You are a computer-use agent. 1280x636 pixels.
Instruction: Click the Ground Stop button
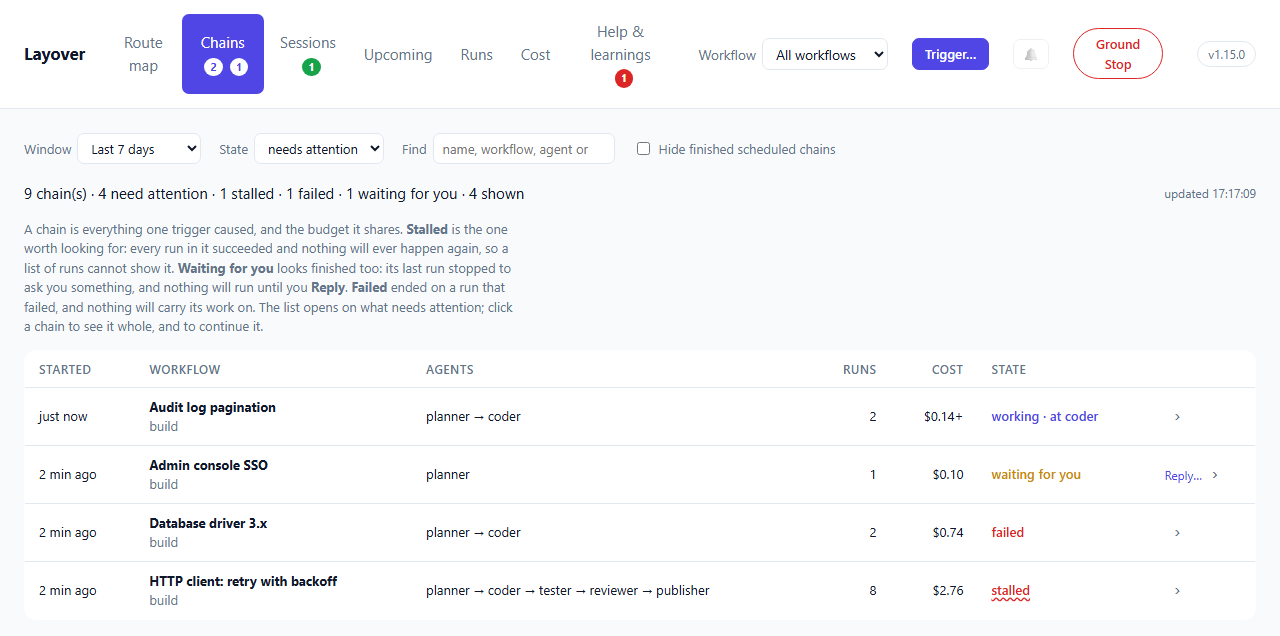click(1118, 54)
